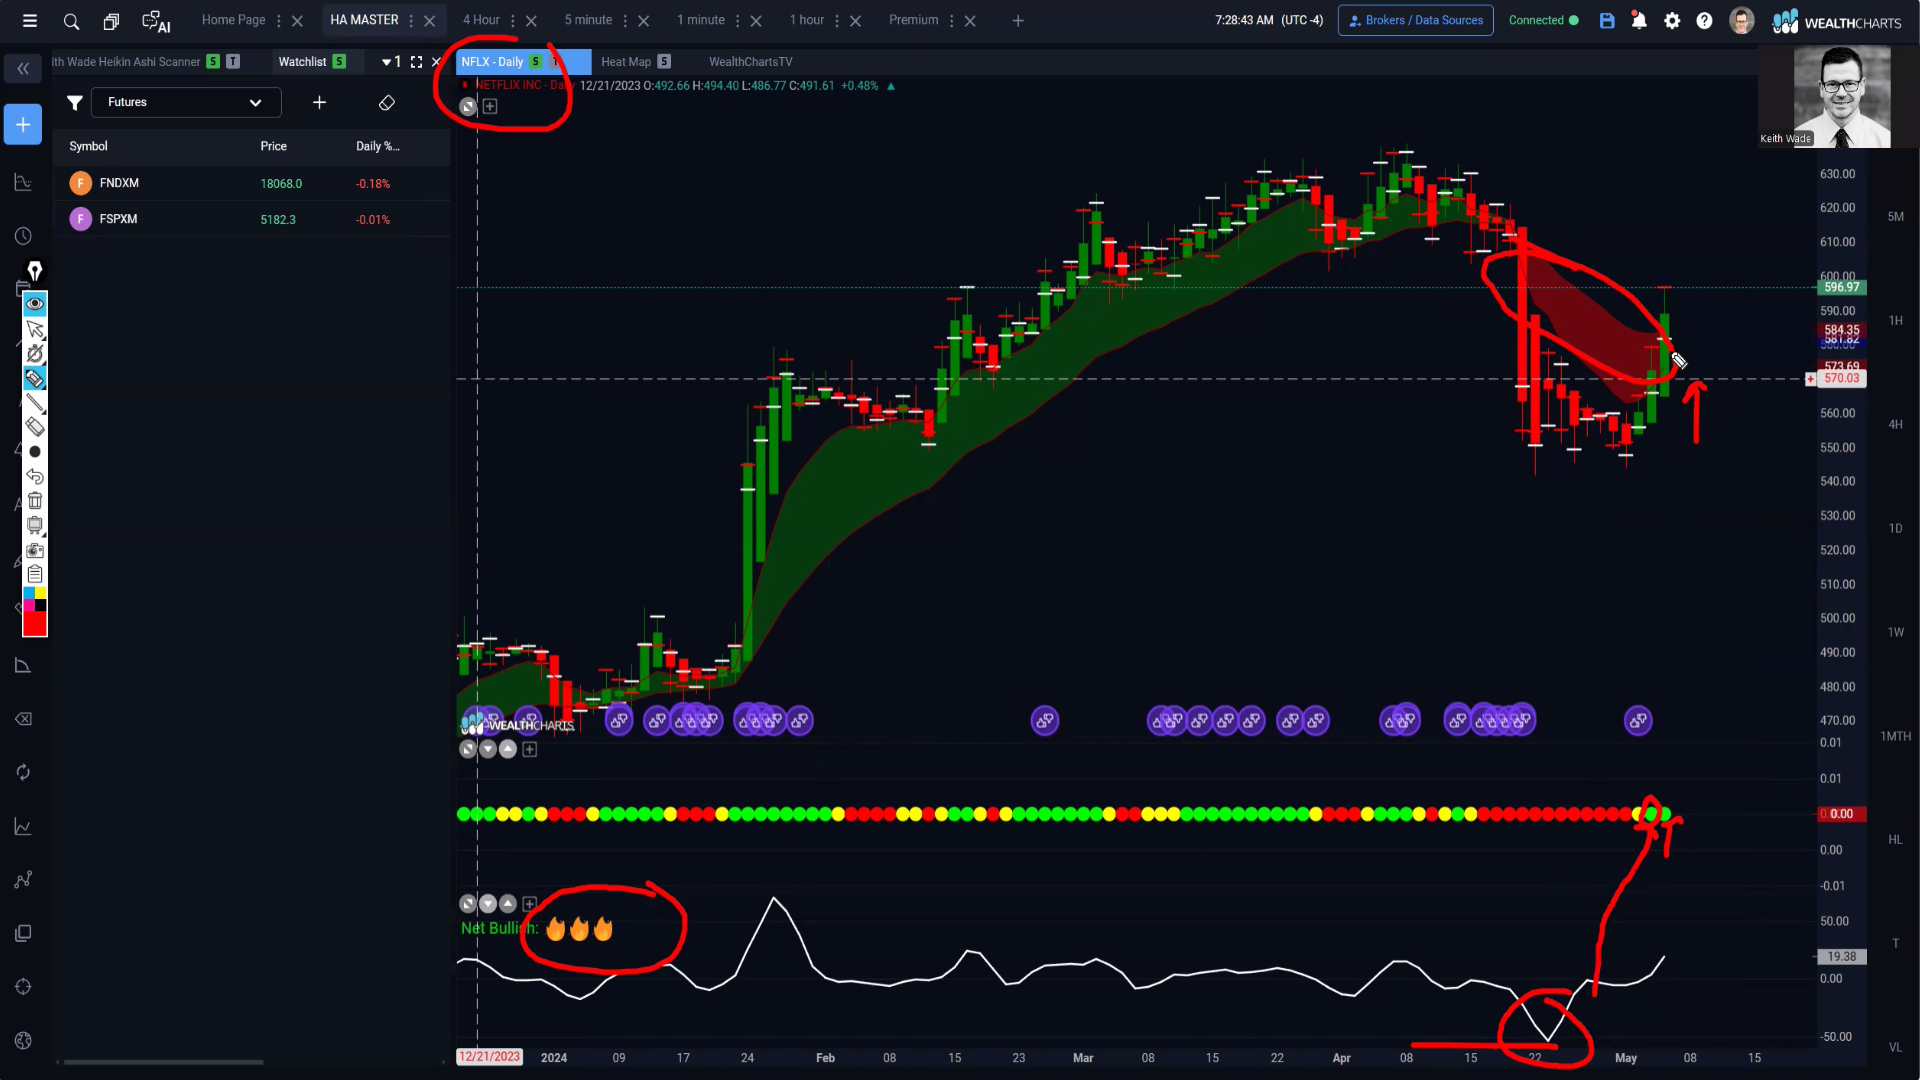This screenshot has width=1920, height=1080.
Task: Pick the large red color swatch
Action: tap(35, 624)
